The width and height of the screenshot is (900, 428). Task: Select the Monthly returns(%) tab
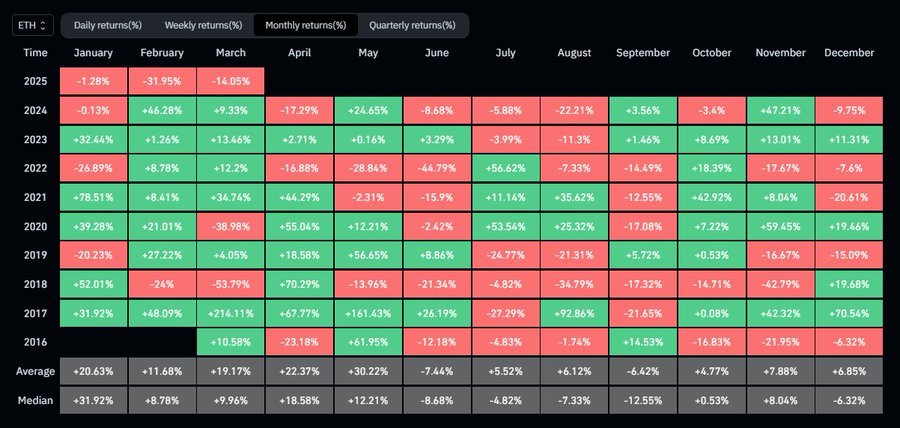[x=305, y=24]
